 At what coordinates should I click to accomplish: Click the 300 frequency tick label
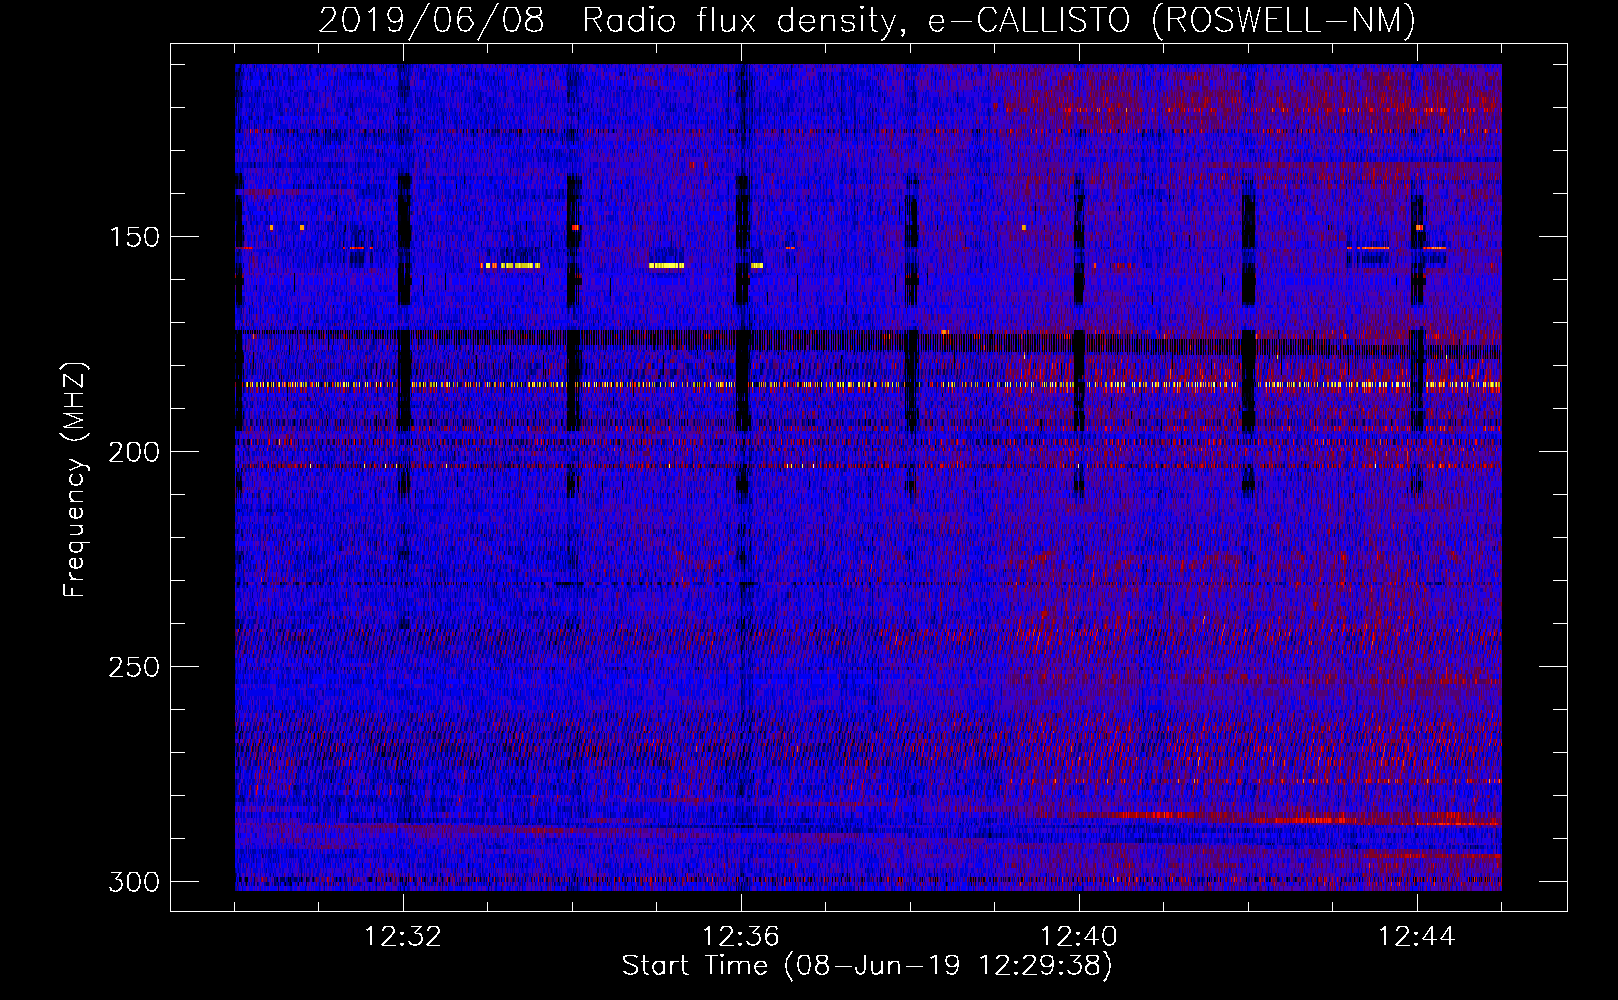click(x=133, y=882)
